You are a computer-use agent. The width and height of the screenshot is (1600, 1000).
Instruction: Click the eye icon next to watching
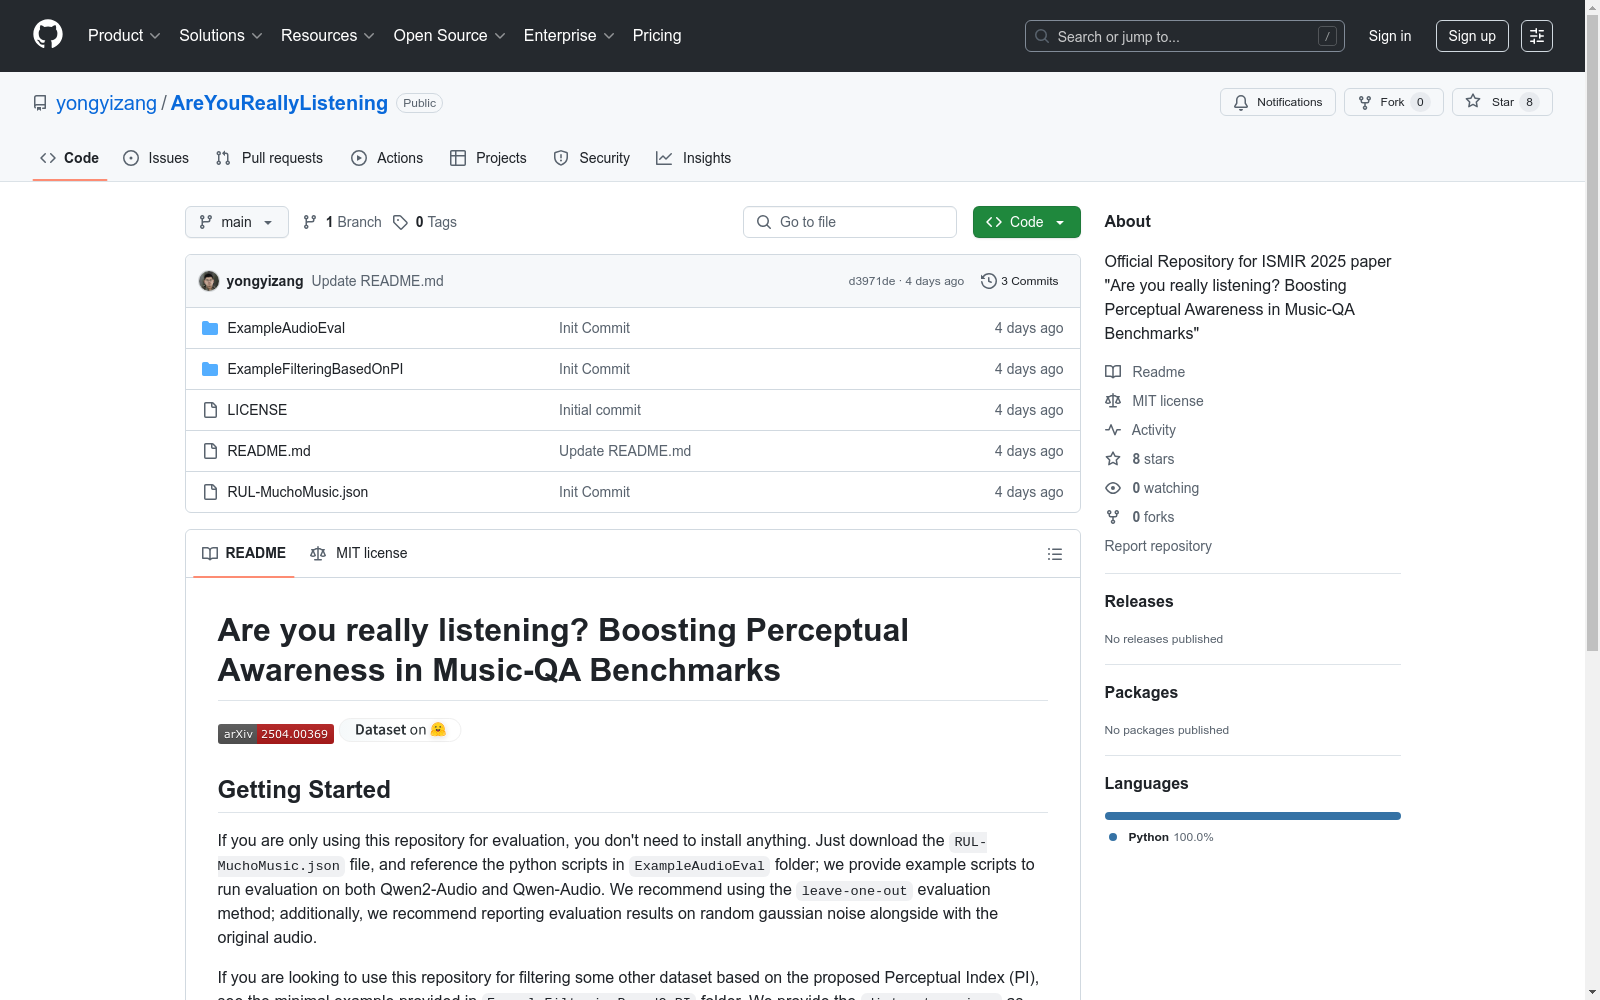point(1113,488)
